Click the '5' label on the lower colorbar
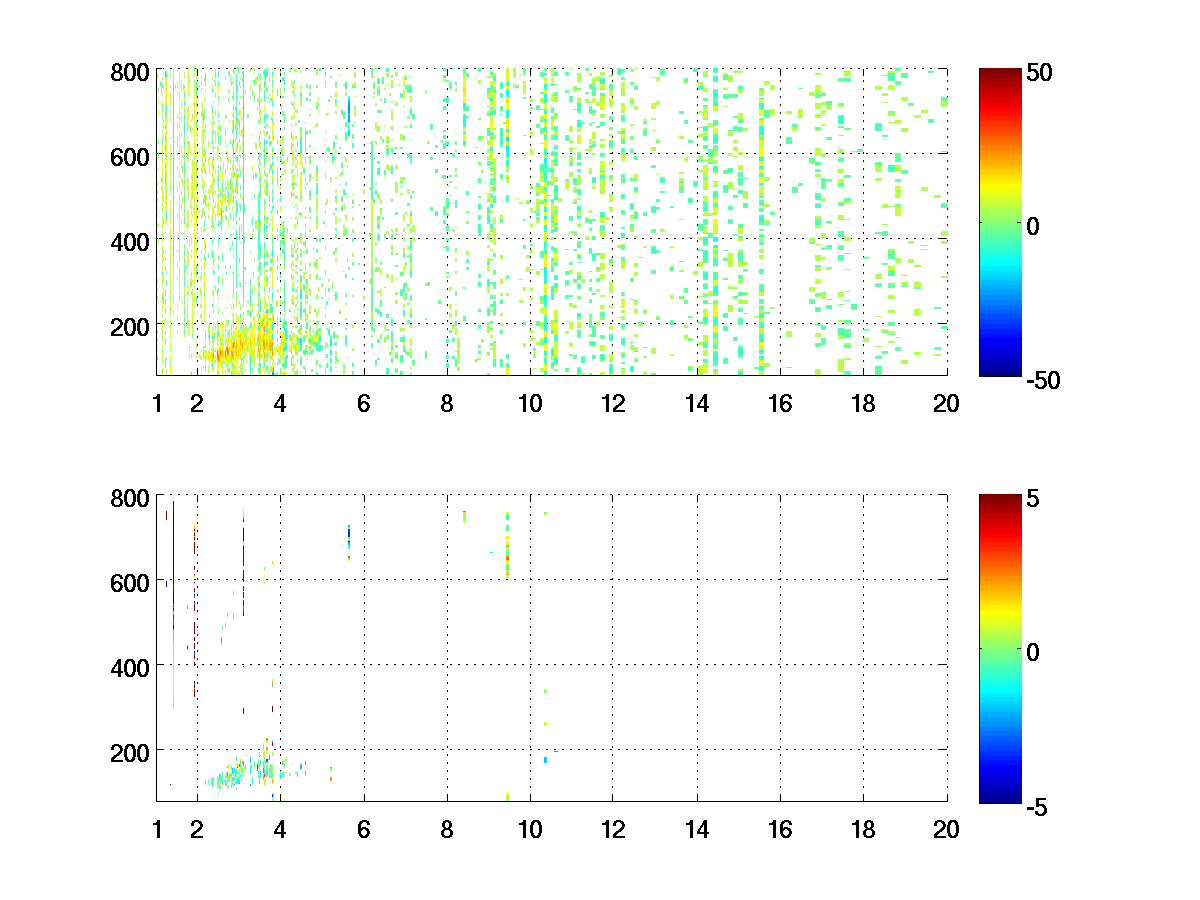Screen dimensions: 1200x900 1034,499
